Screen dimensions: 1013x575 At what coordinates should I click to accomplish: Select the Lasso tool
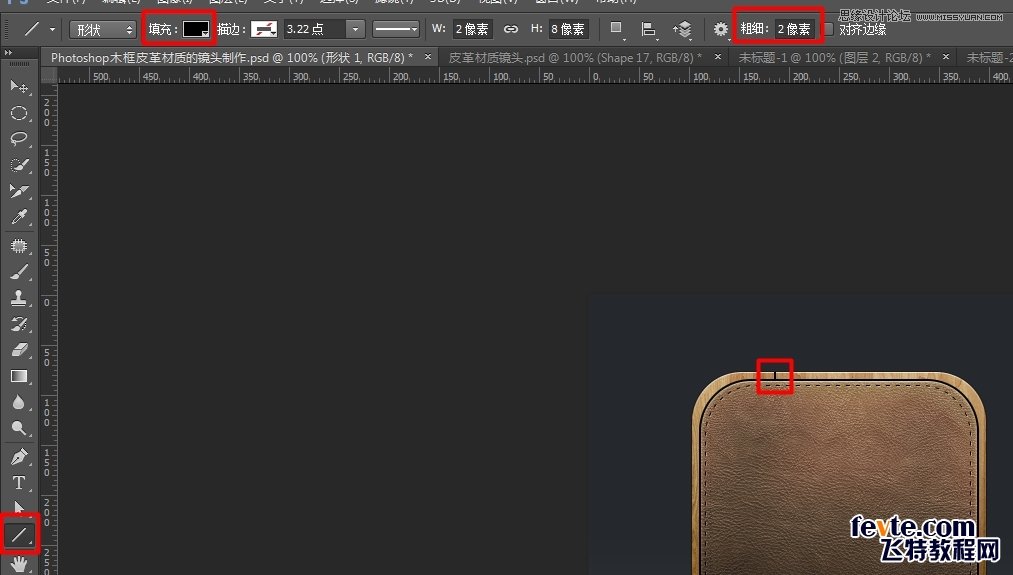point(19,139)
